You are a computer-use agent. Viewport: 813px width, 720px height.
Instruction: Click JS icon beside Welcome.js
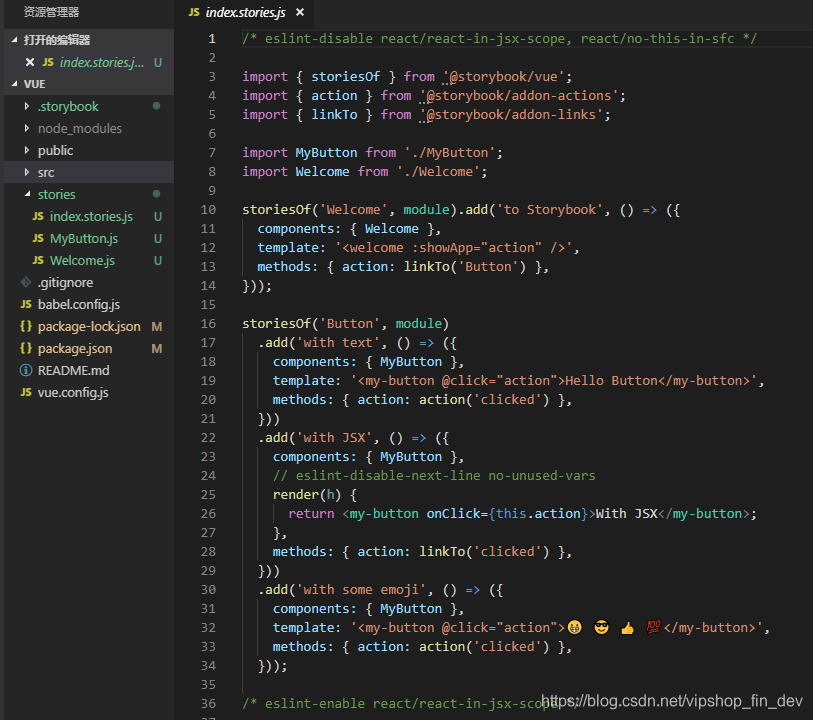(38, 260)
